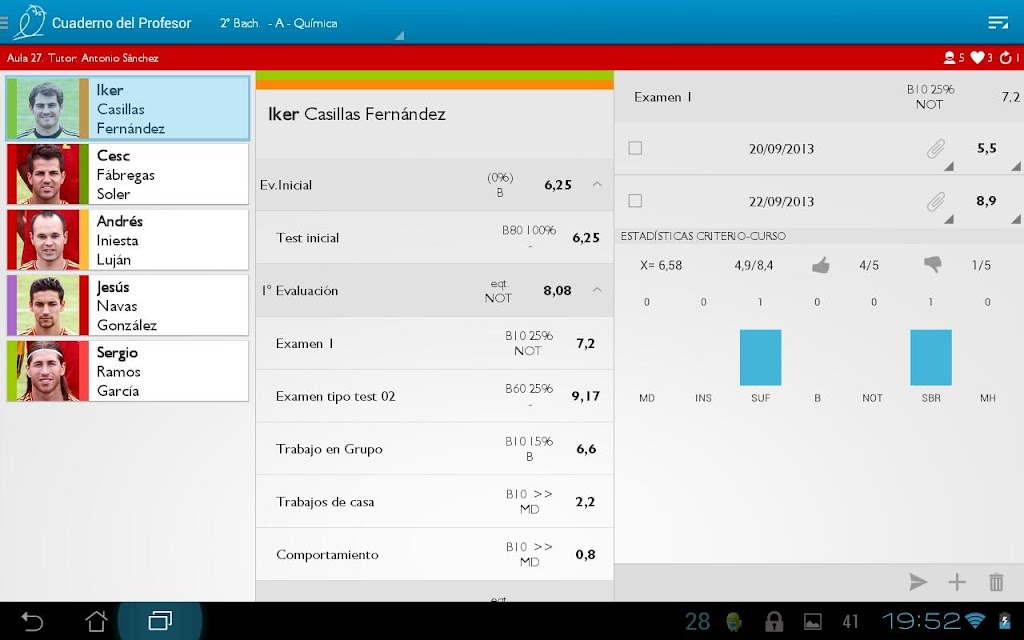
Task: Tap the SBR blue histogram bar
Action: (931, 358)
